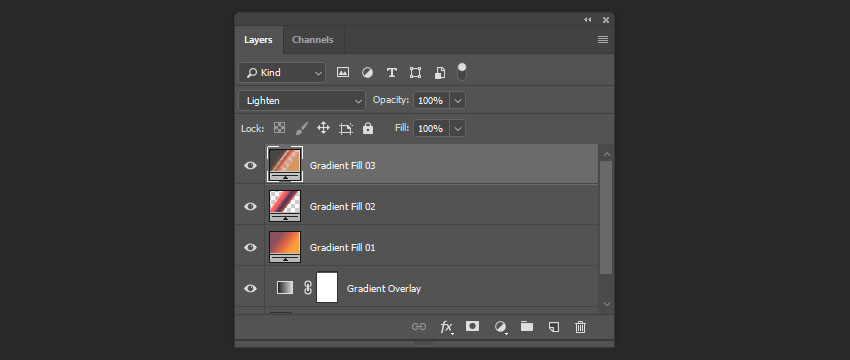Click the Fill 100% field

432,128
